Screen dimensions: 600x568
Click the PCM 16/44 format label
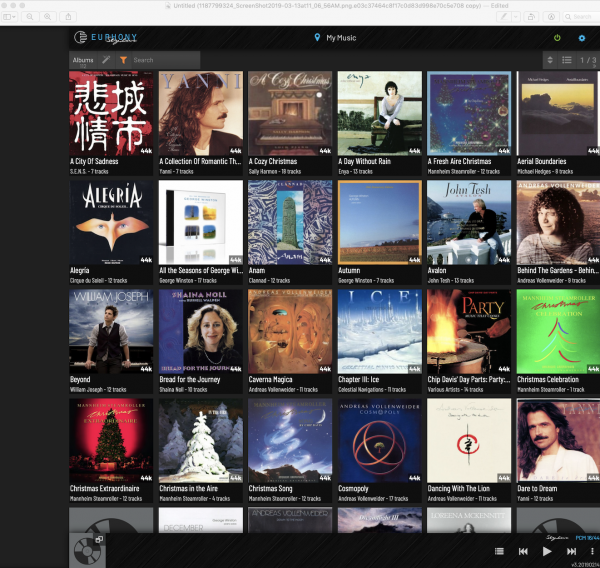click(587, 537)
